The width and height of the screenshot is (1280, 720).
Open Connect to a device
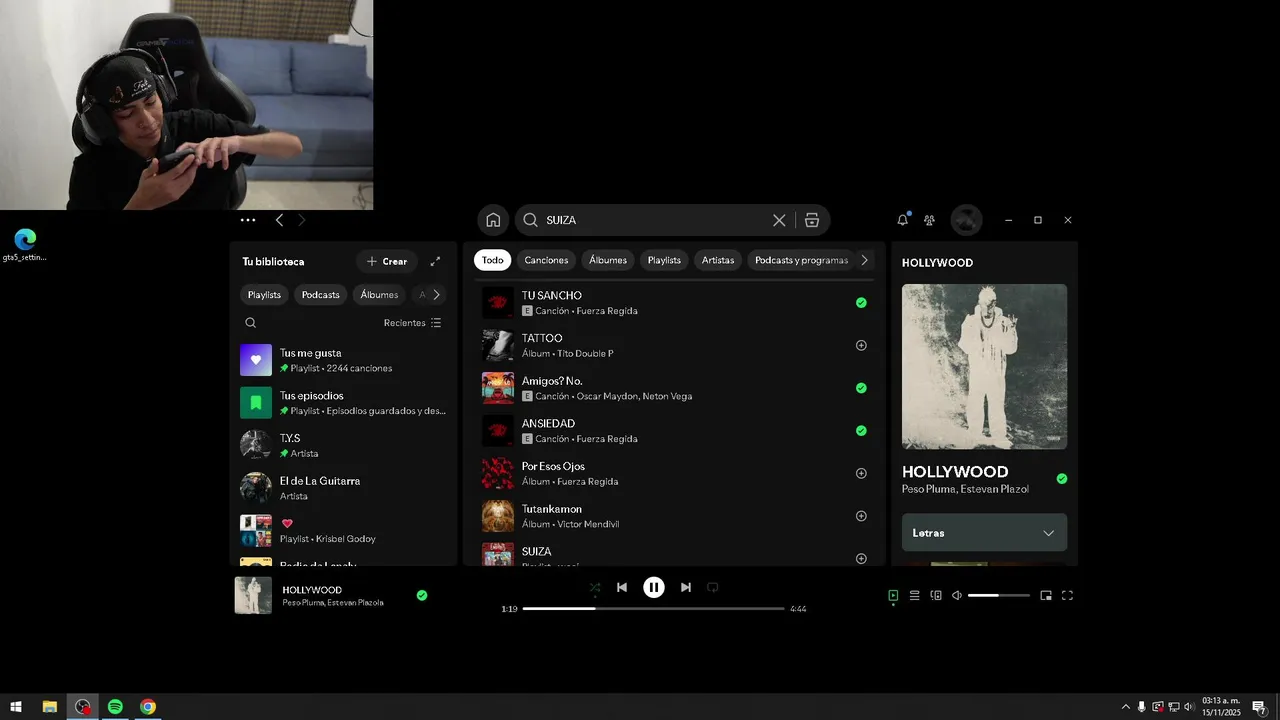tap(936, 595)
